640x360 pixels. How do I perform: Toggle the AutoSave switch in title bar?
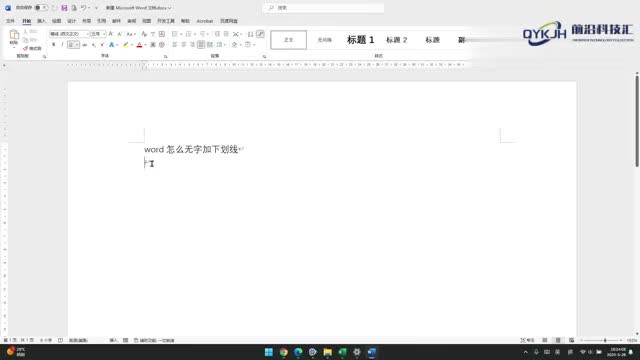tap(41, 7)
